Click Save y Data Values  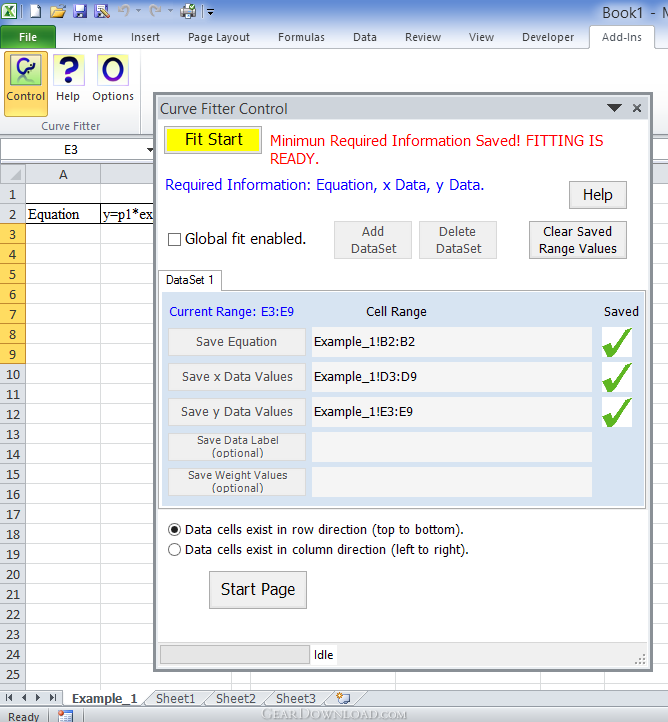[237, 412]
